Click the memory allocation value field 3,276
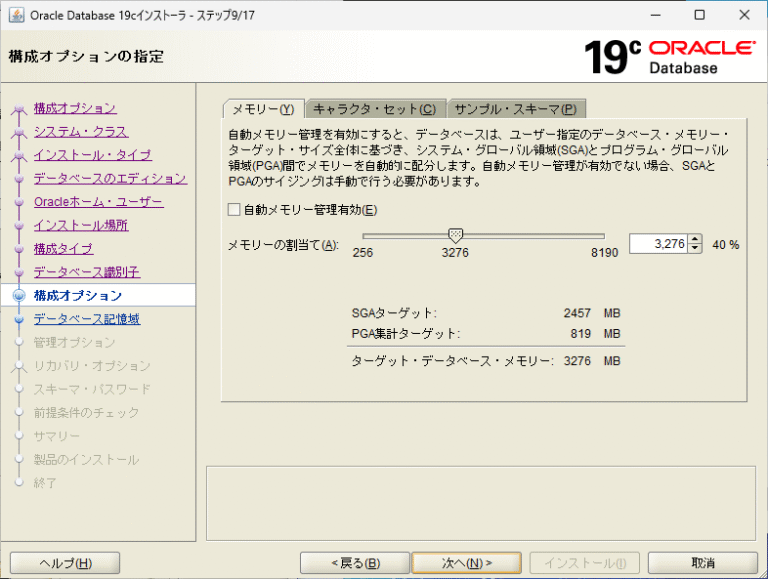Image resolution: width=768 pixels, height=579 pixels. (x=658, y=243)
